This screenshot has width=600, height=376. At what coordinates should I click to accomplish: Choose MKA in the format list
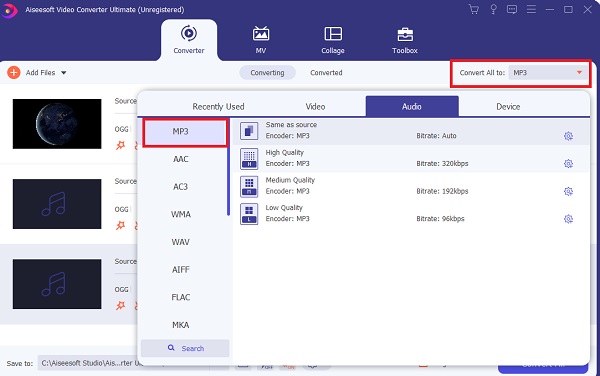point(181,325)
